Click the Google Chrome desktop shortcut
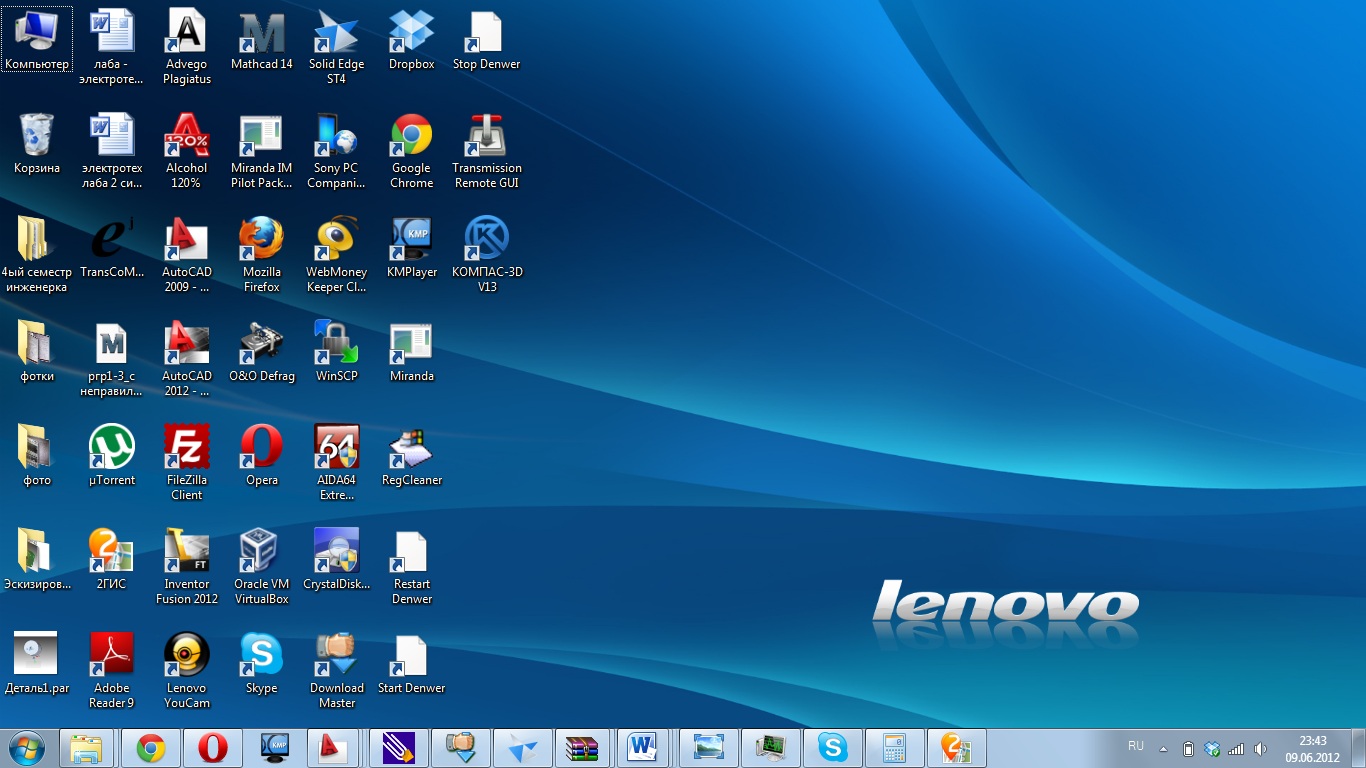 pyautogui.click(x=412, y=151)
